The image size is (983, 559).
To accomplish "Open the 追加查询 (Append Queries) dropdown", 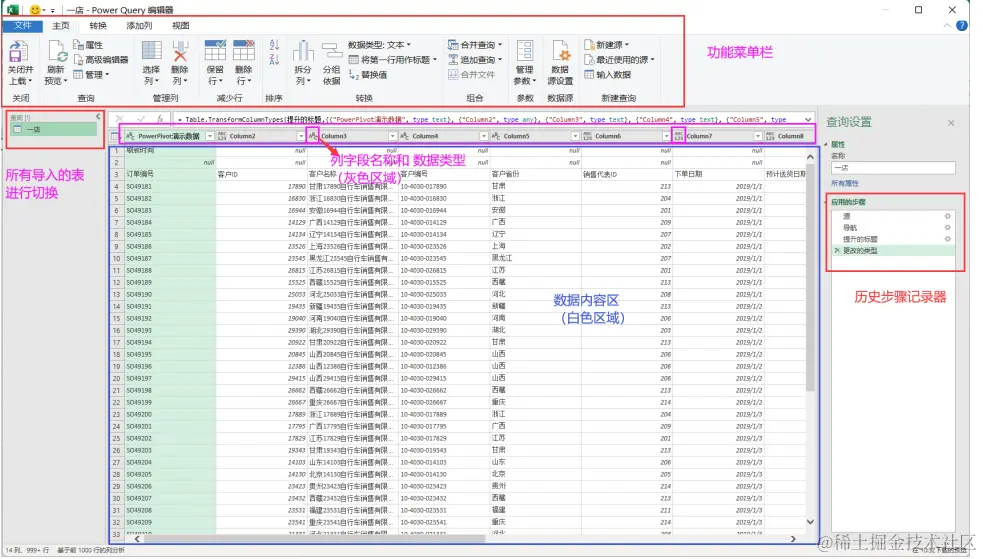I will point(475,60).
